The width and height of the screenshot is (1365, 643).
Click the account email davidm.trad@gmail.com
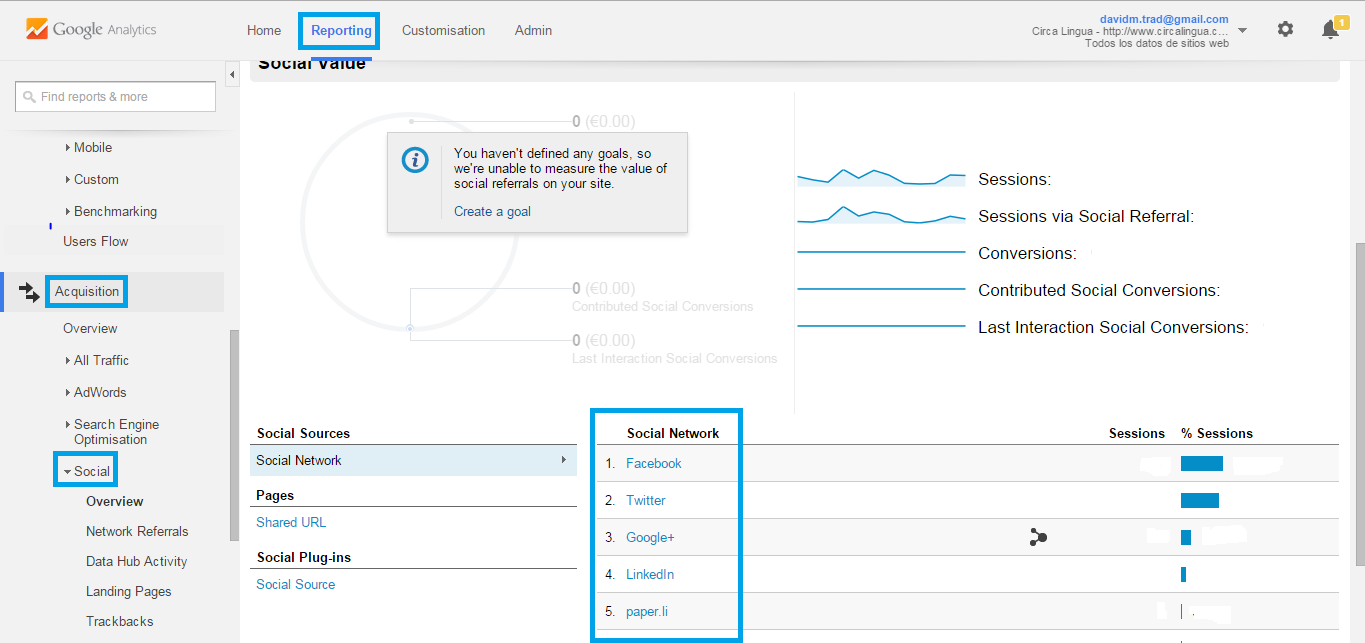1164,19
